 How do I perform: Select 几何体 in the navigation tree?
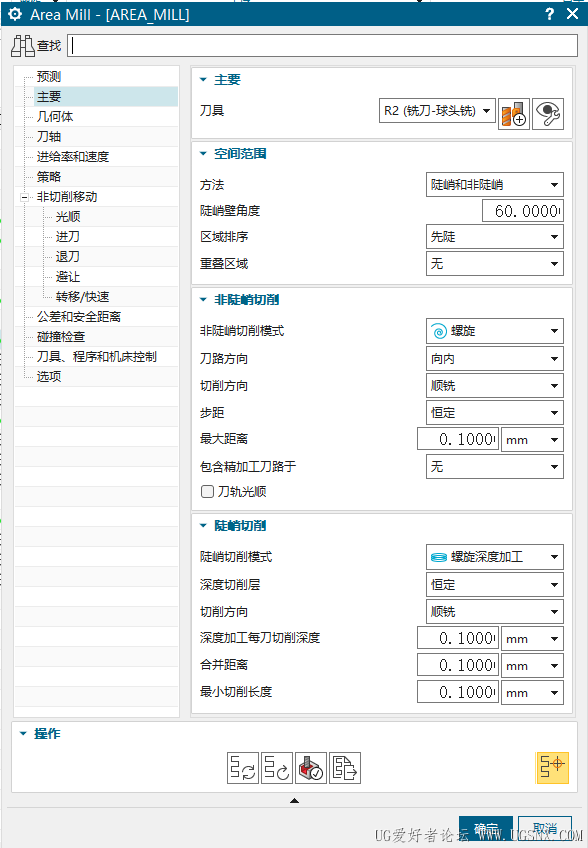tap(55, 117)
